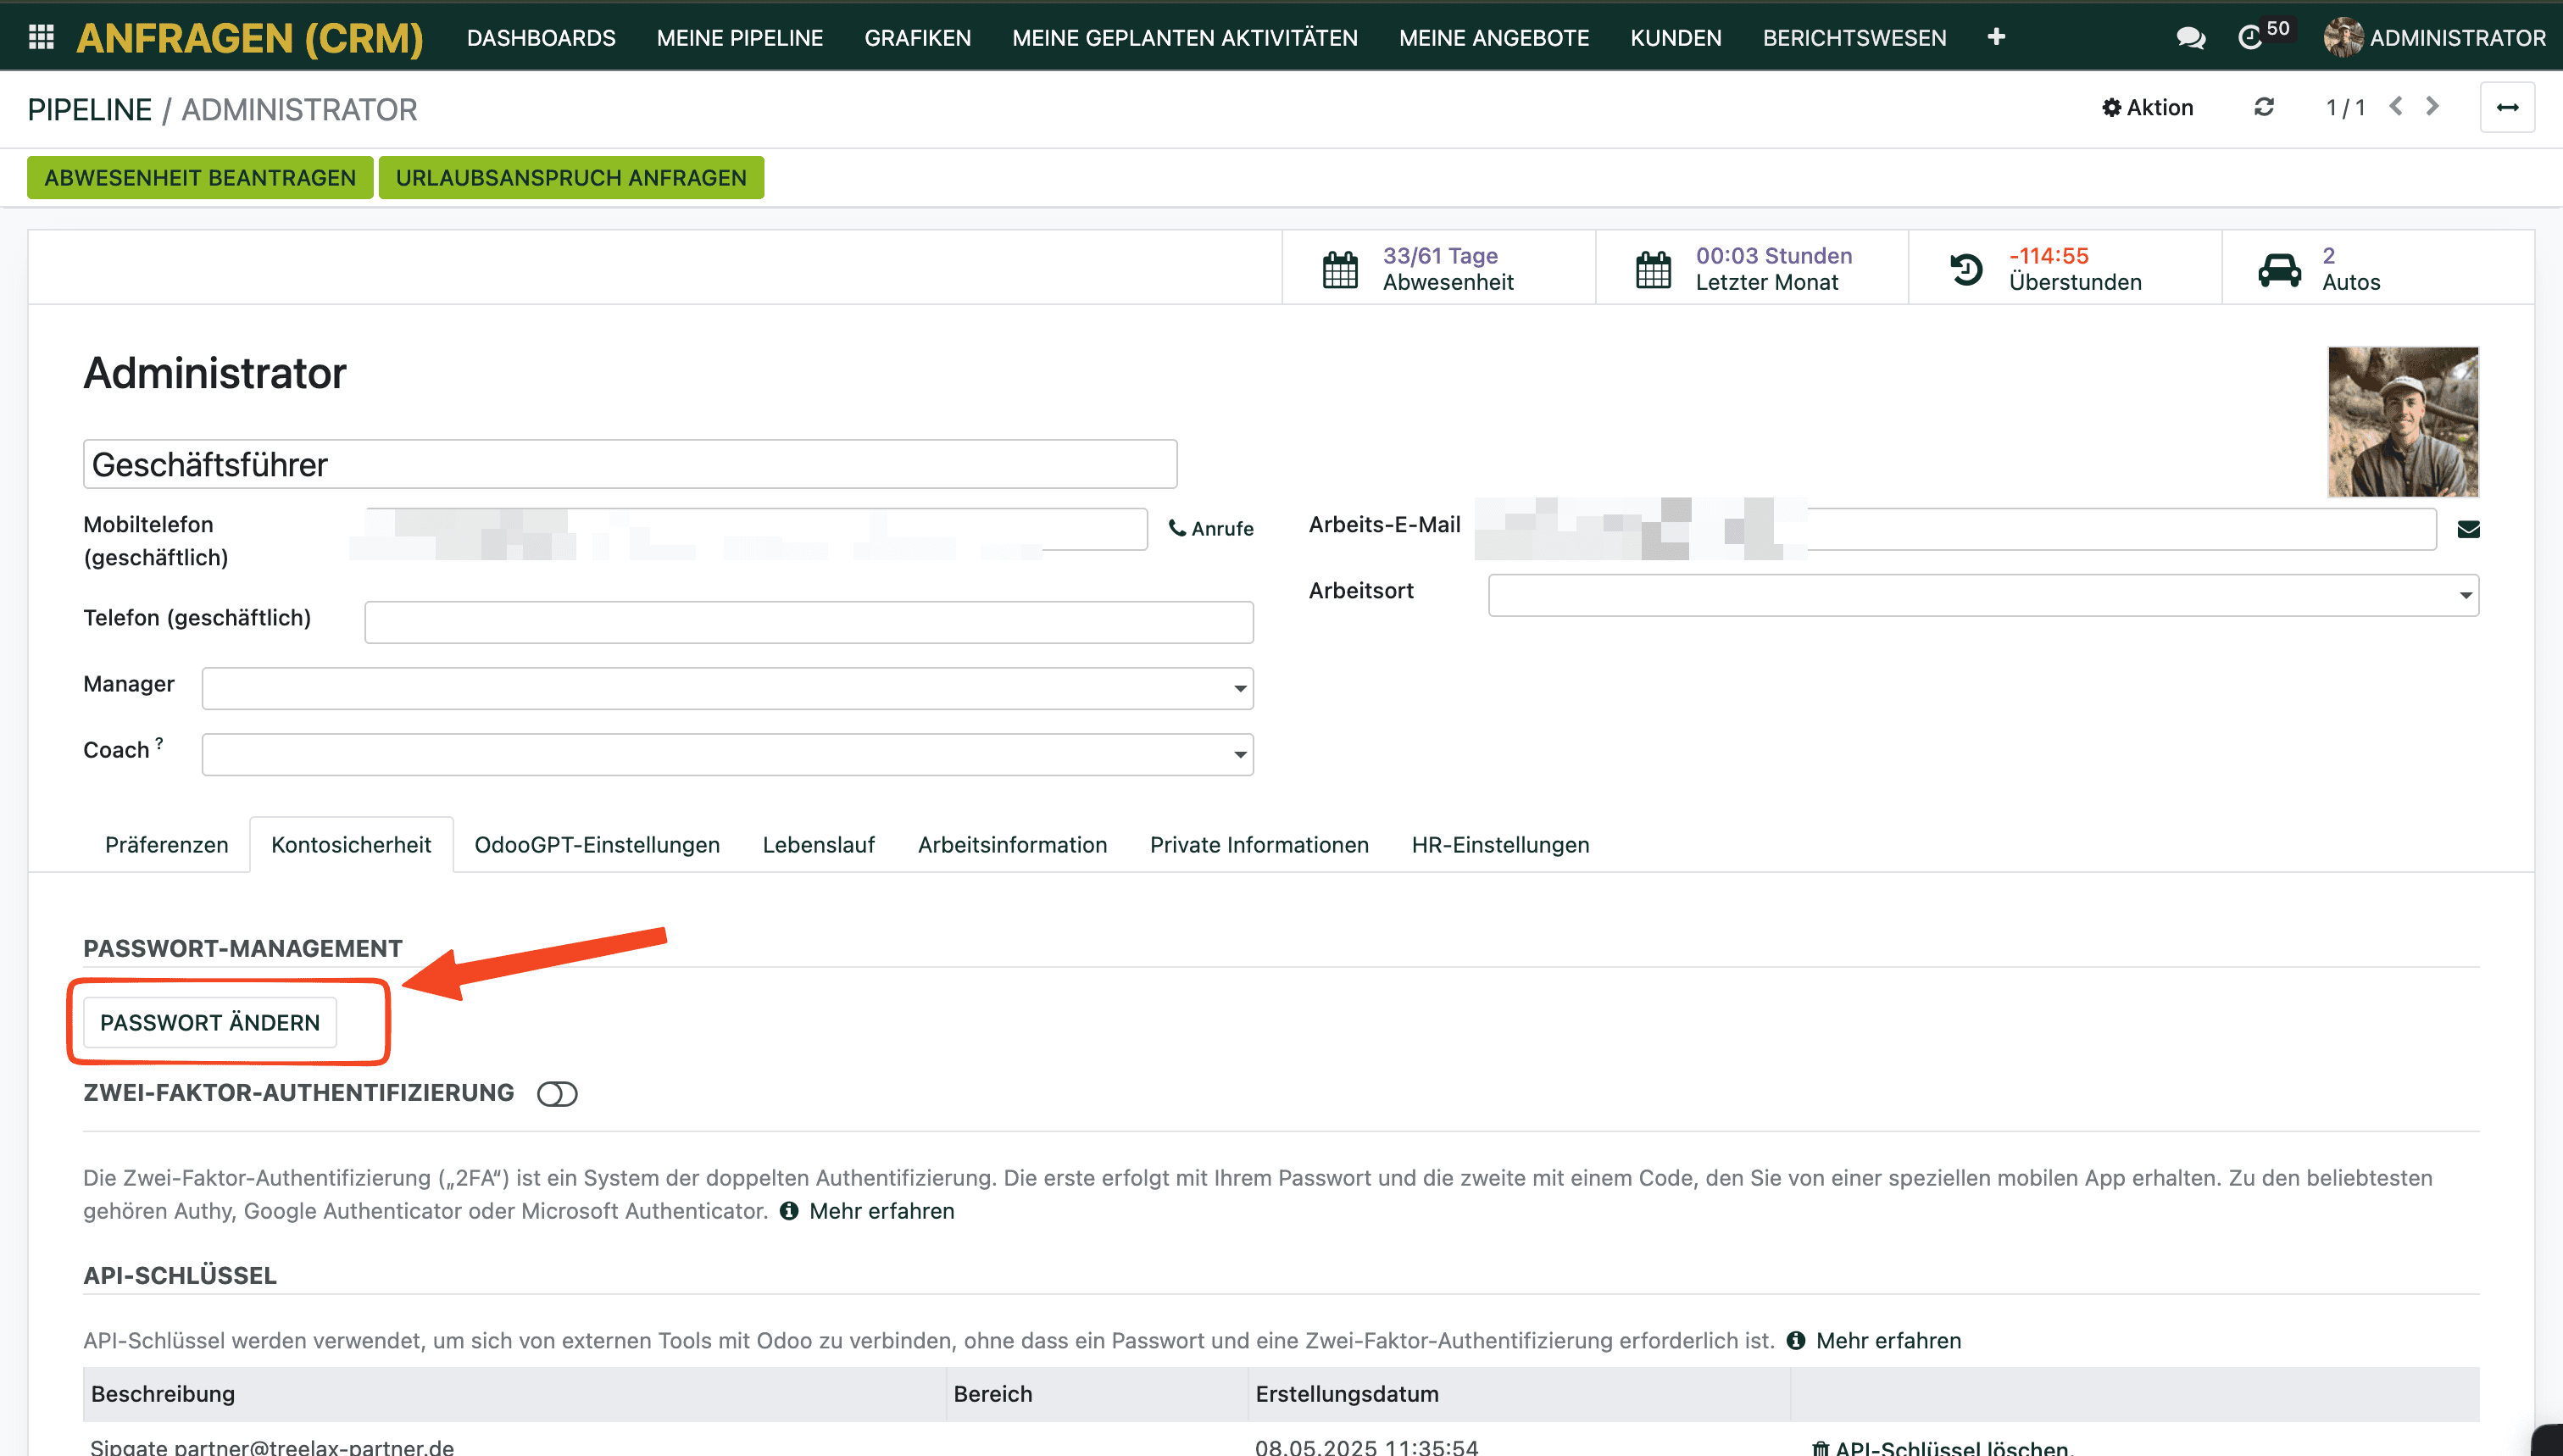Open the Autos car stat button

[x=2377, y=269]
